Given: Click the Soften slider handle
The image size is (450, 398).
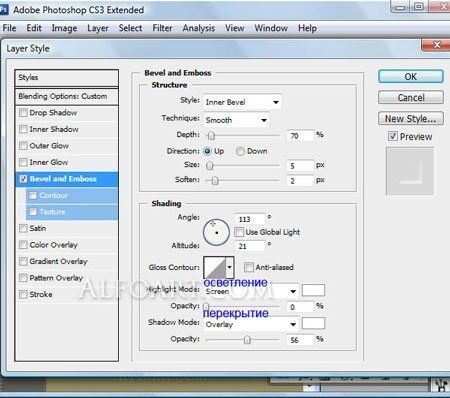Looking at the screenshot, I should point(215,181).
